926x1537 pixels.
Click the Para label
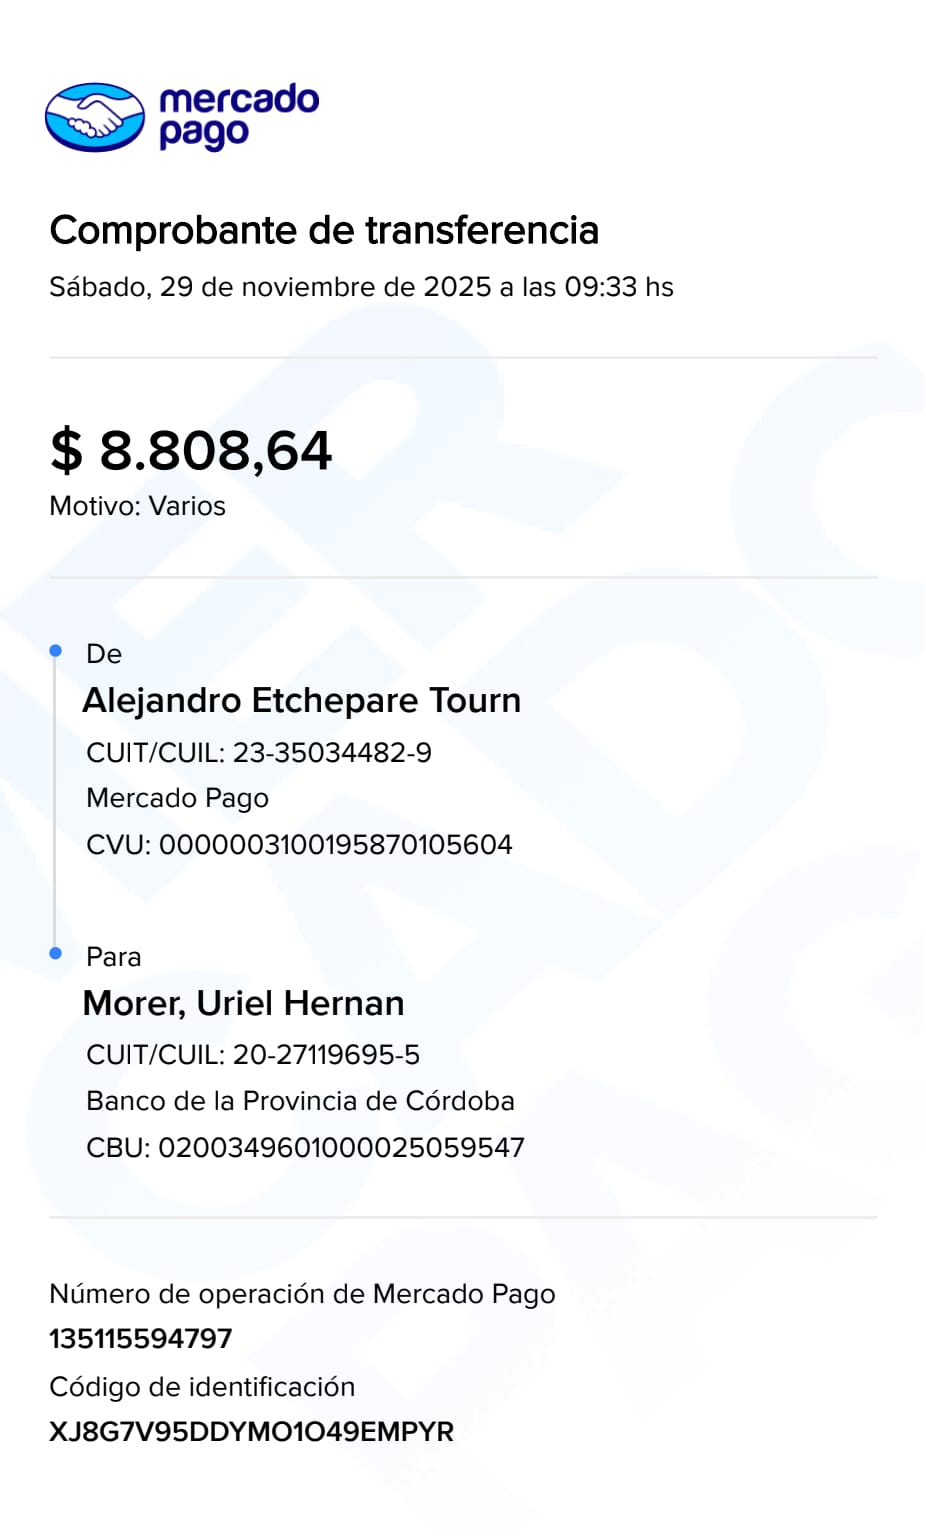[113, 957]
